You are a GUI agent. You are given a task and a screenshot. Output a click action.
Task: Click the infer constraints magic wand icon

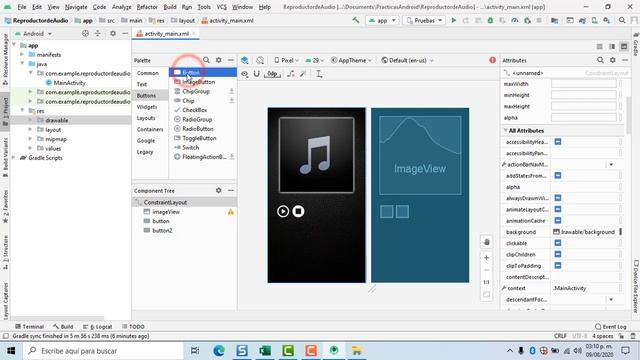pos(302,74)
